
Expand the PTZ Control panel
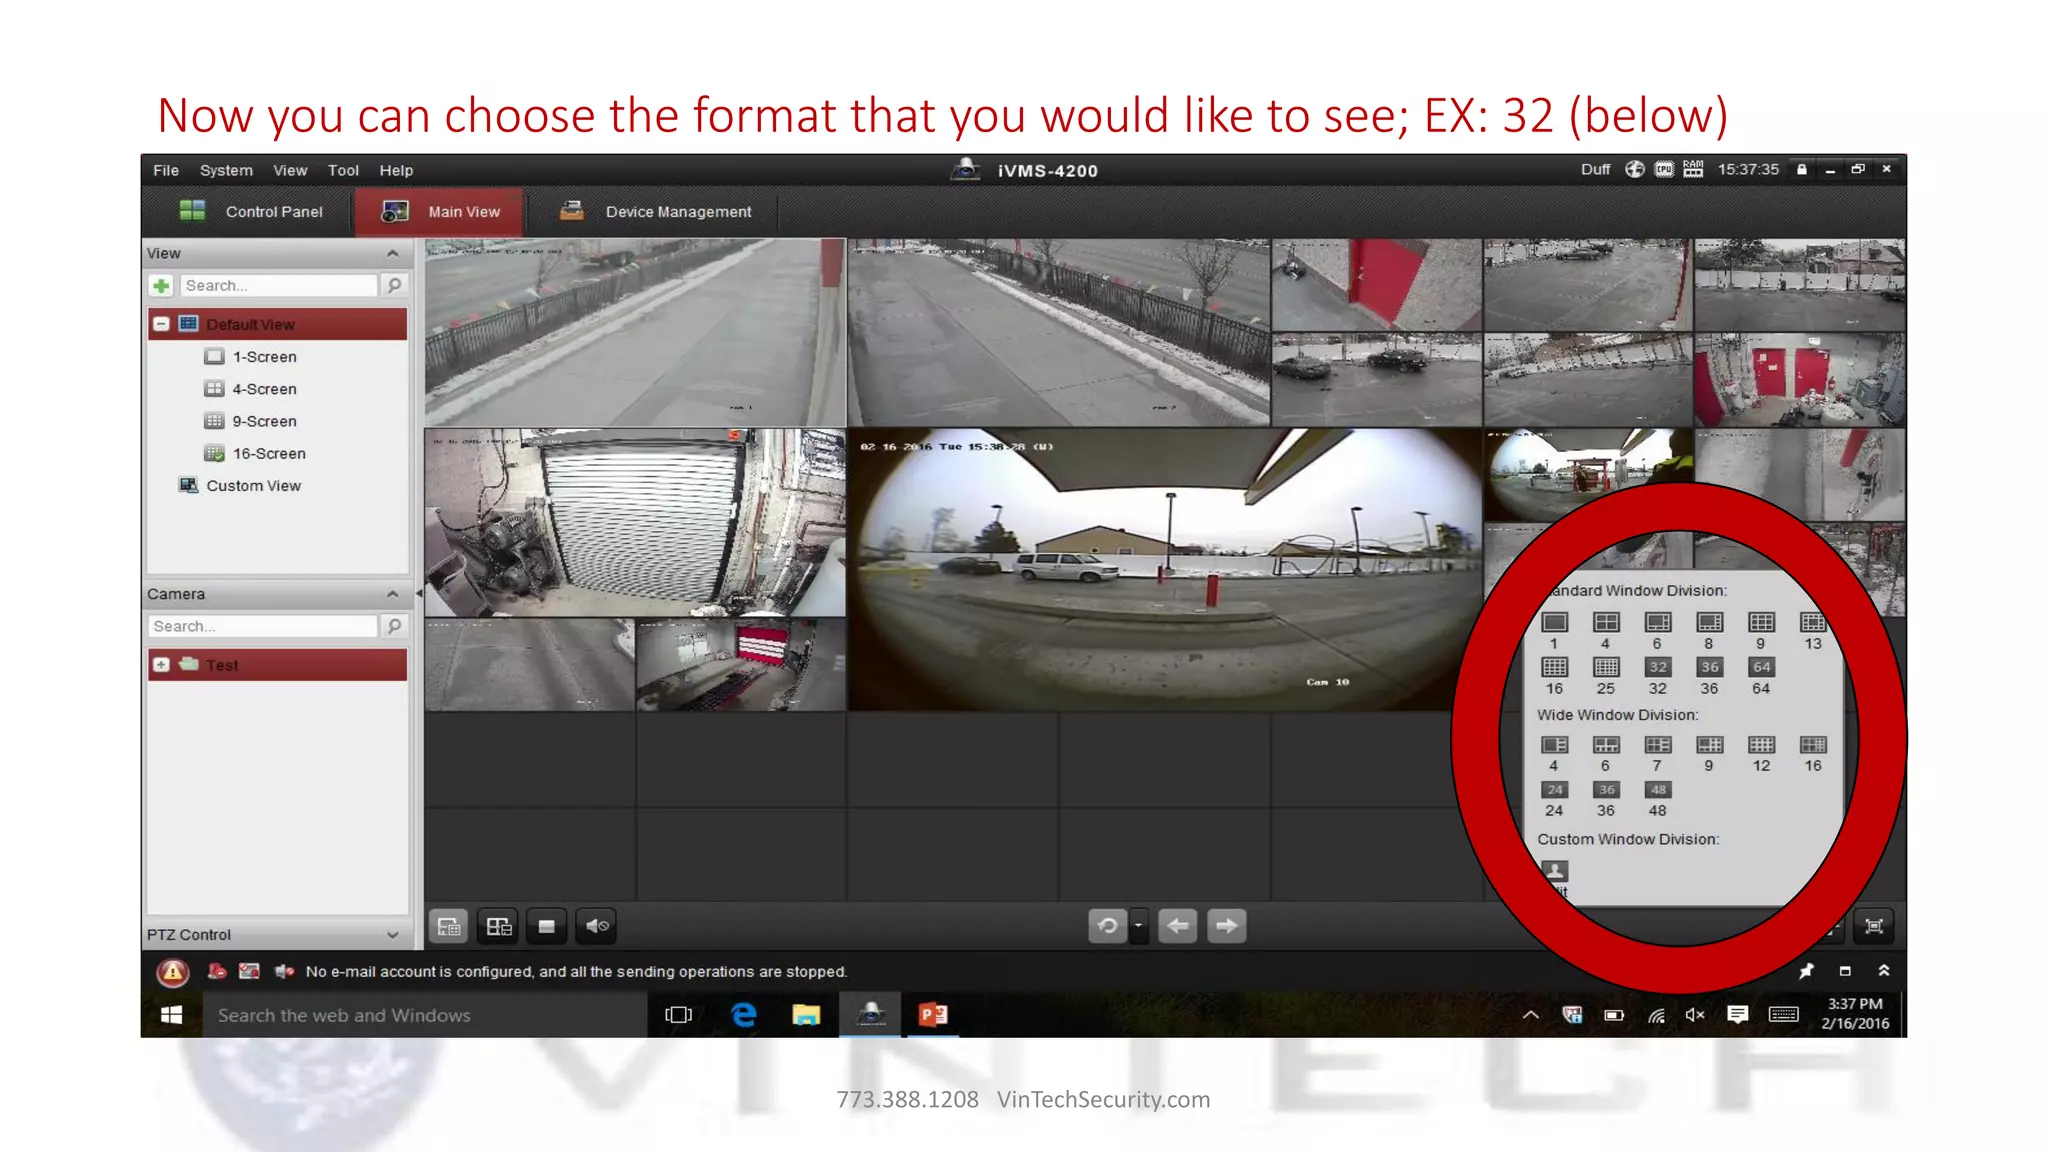tap(393, 935)
